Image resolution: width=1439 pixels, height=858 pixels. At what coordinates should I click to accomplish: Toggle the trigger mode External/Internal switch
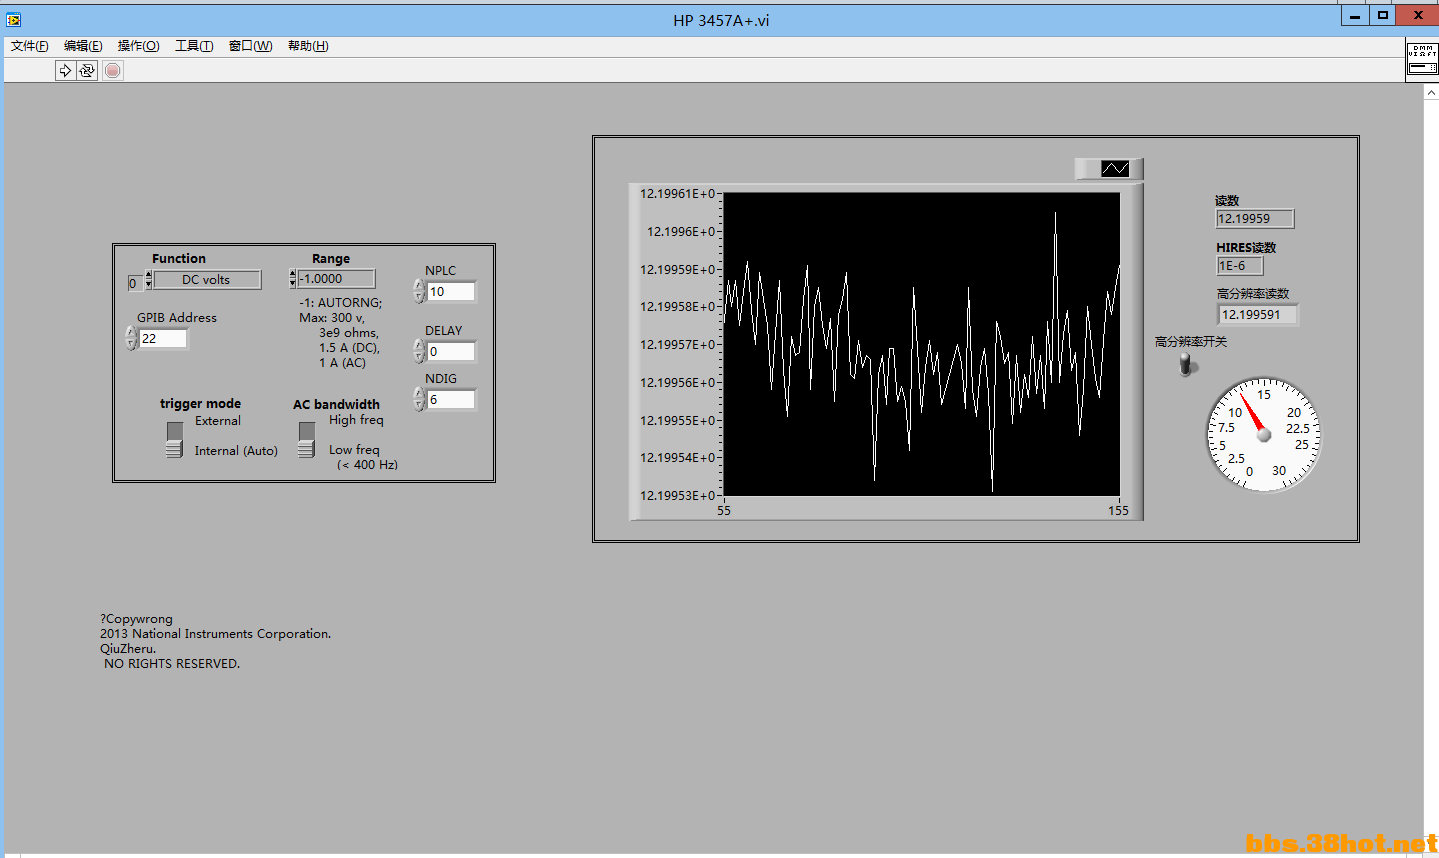175,440
